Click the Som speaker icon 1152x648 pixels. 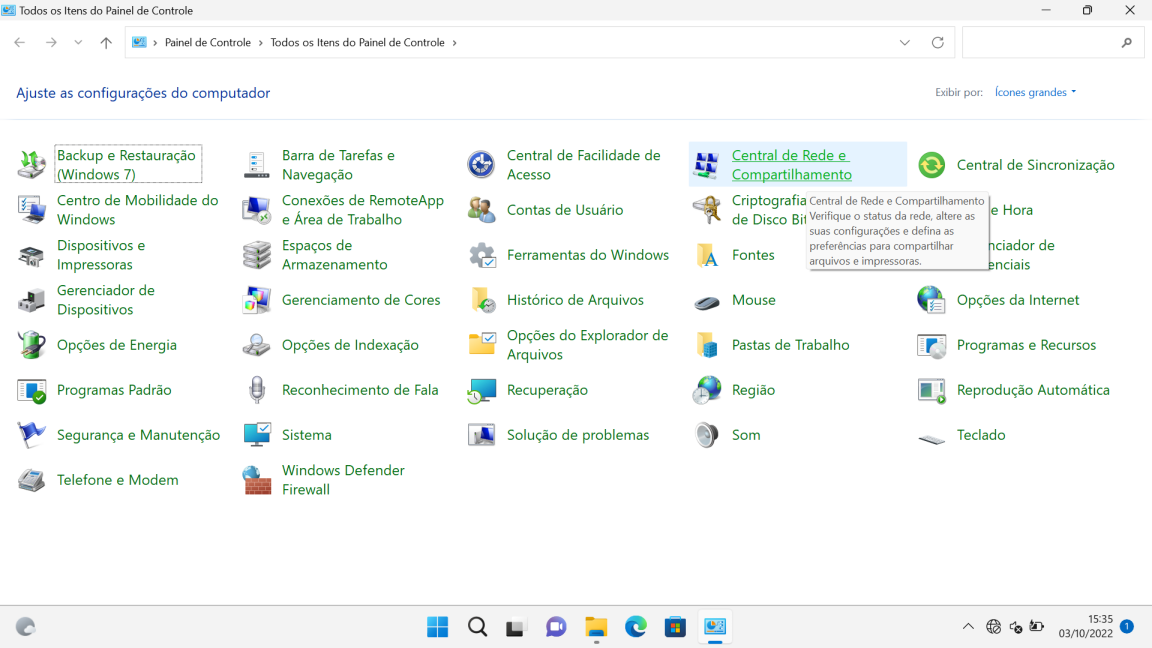point(707,435)
